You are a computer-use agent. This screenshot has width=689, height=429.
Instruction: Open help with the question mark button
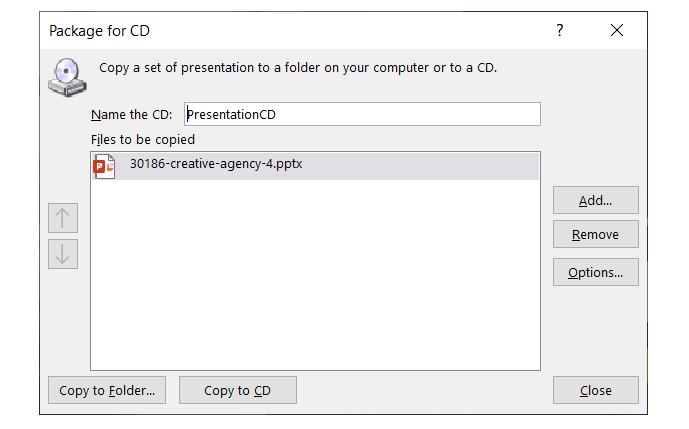560,31
